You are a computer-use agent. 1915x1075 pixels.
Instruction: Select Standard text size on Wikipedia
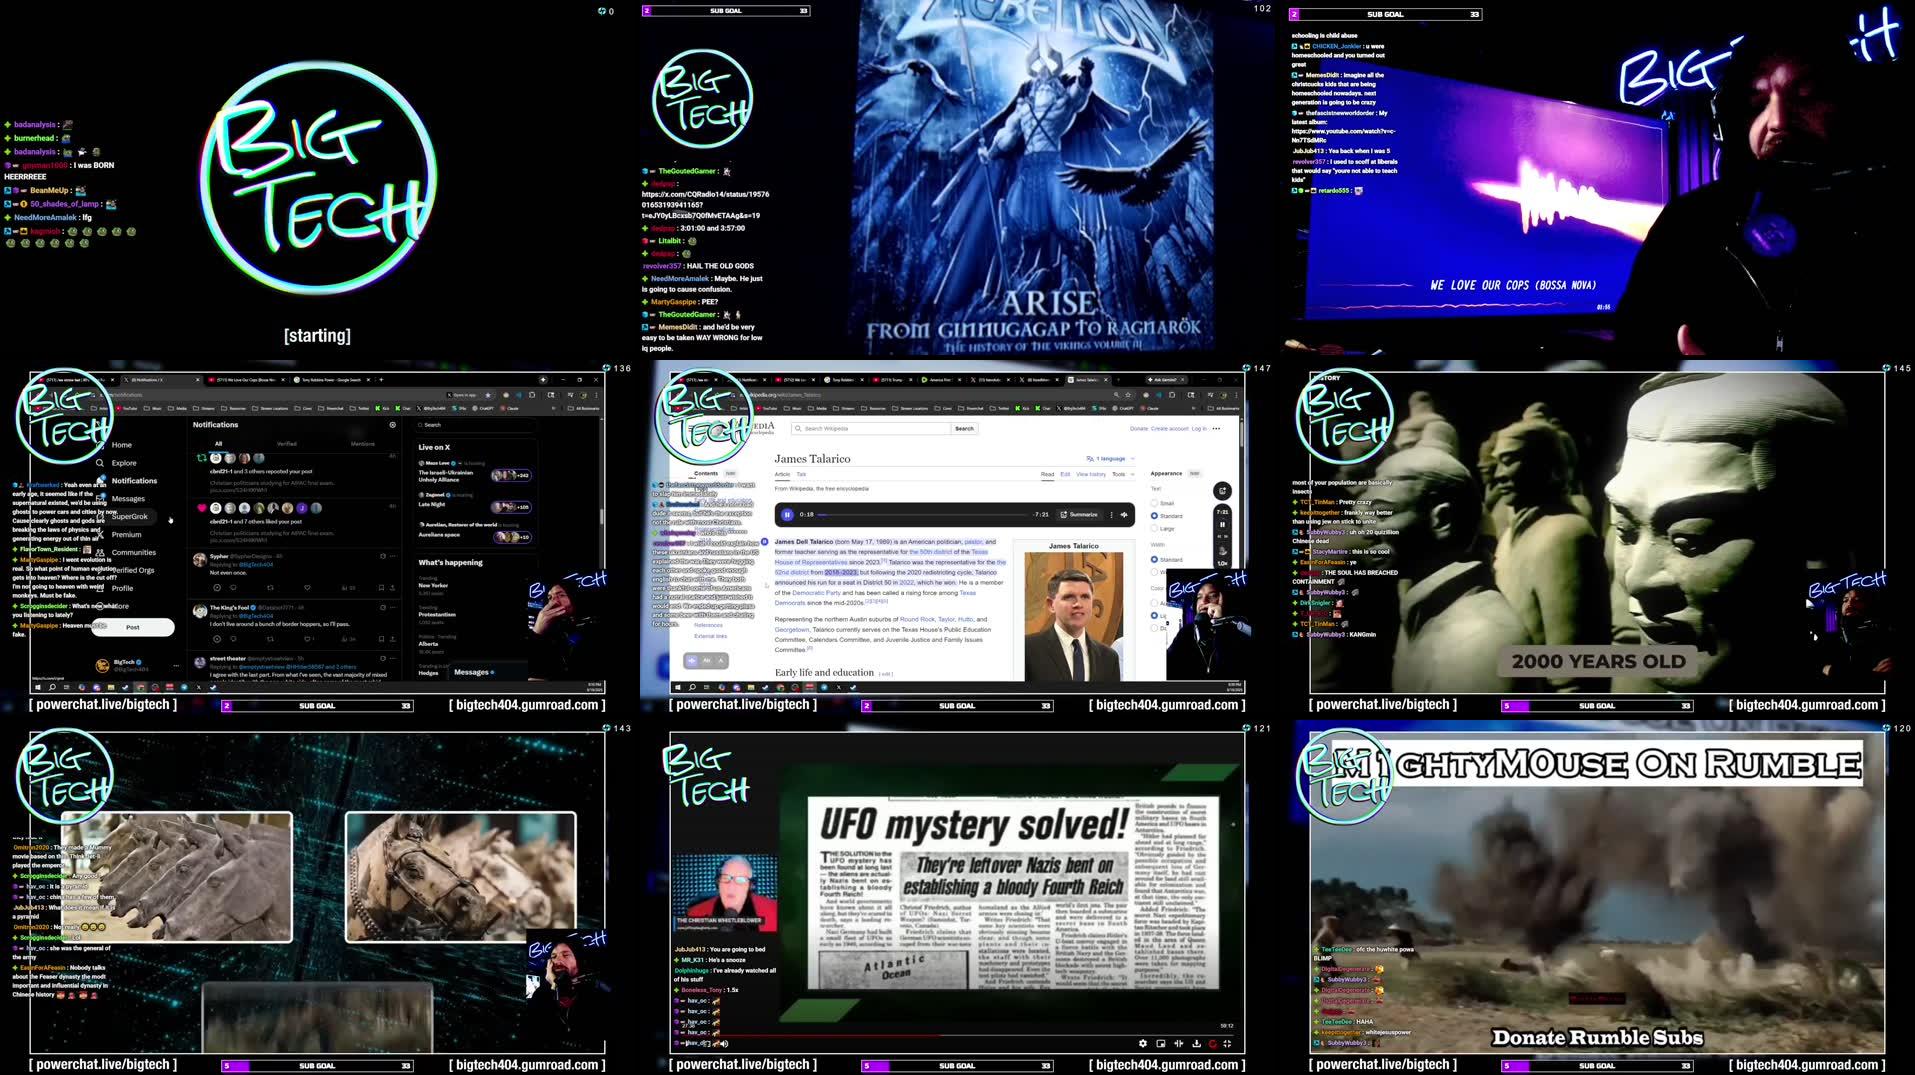(1154, 516)
